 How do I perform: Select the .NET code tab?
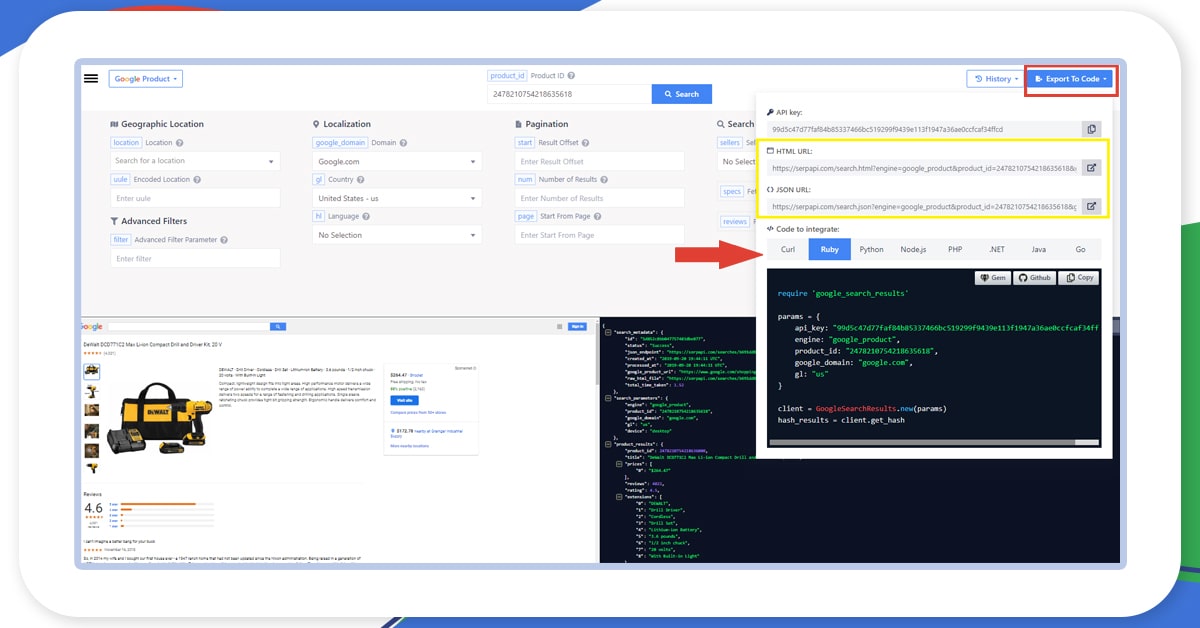(x=997, y=249)
